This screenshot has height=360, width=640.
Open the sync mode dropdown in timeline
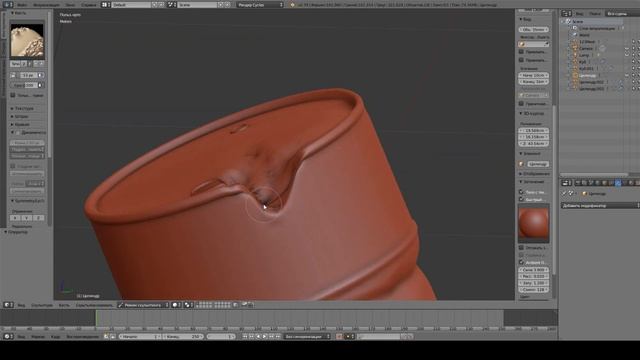307,337
